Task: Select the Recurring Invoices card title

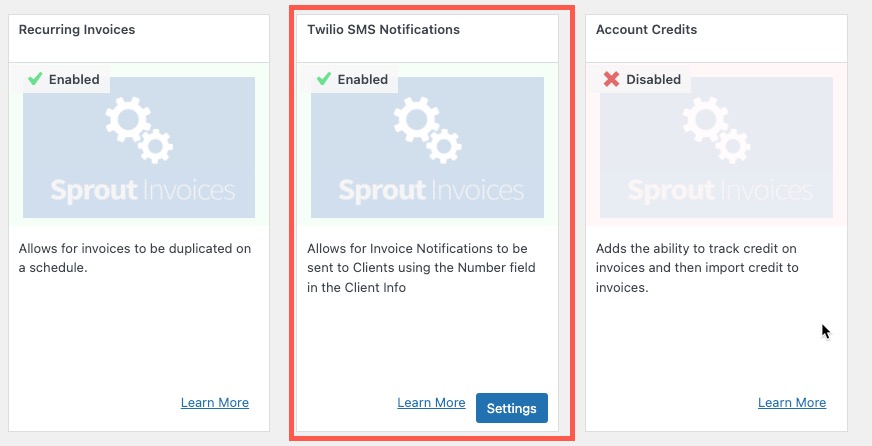Action: click(x=77, y=30)
